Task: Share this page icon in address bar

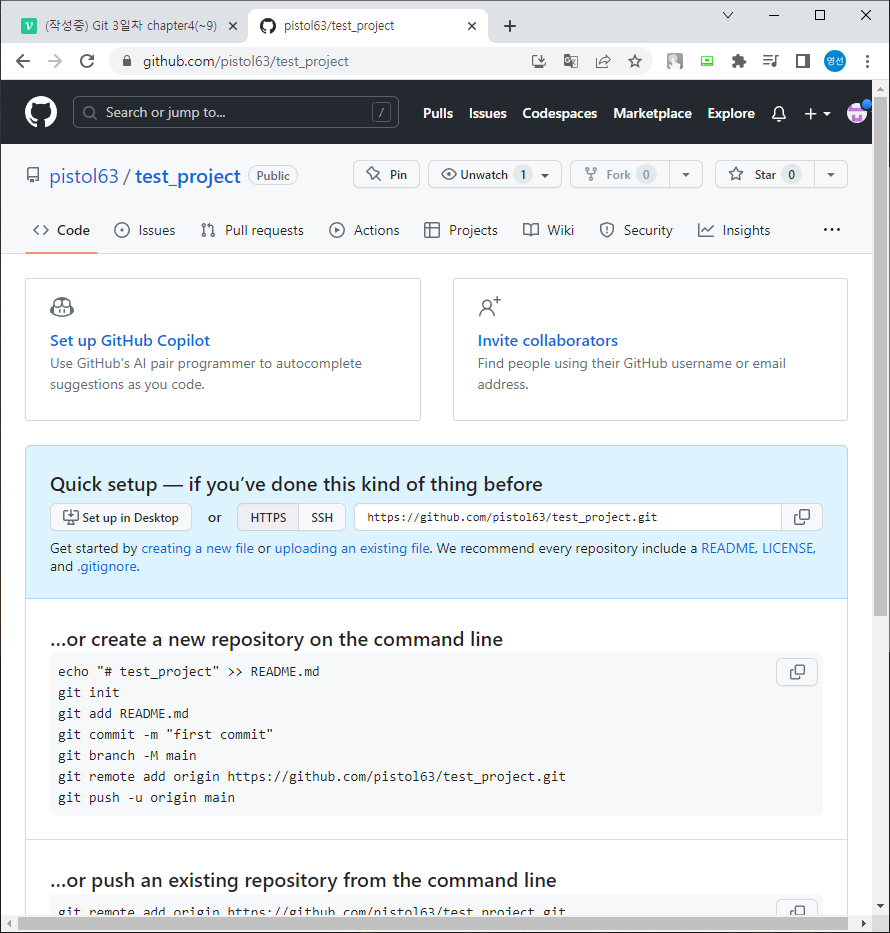Action: [x=603, y=61]
